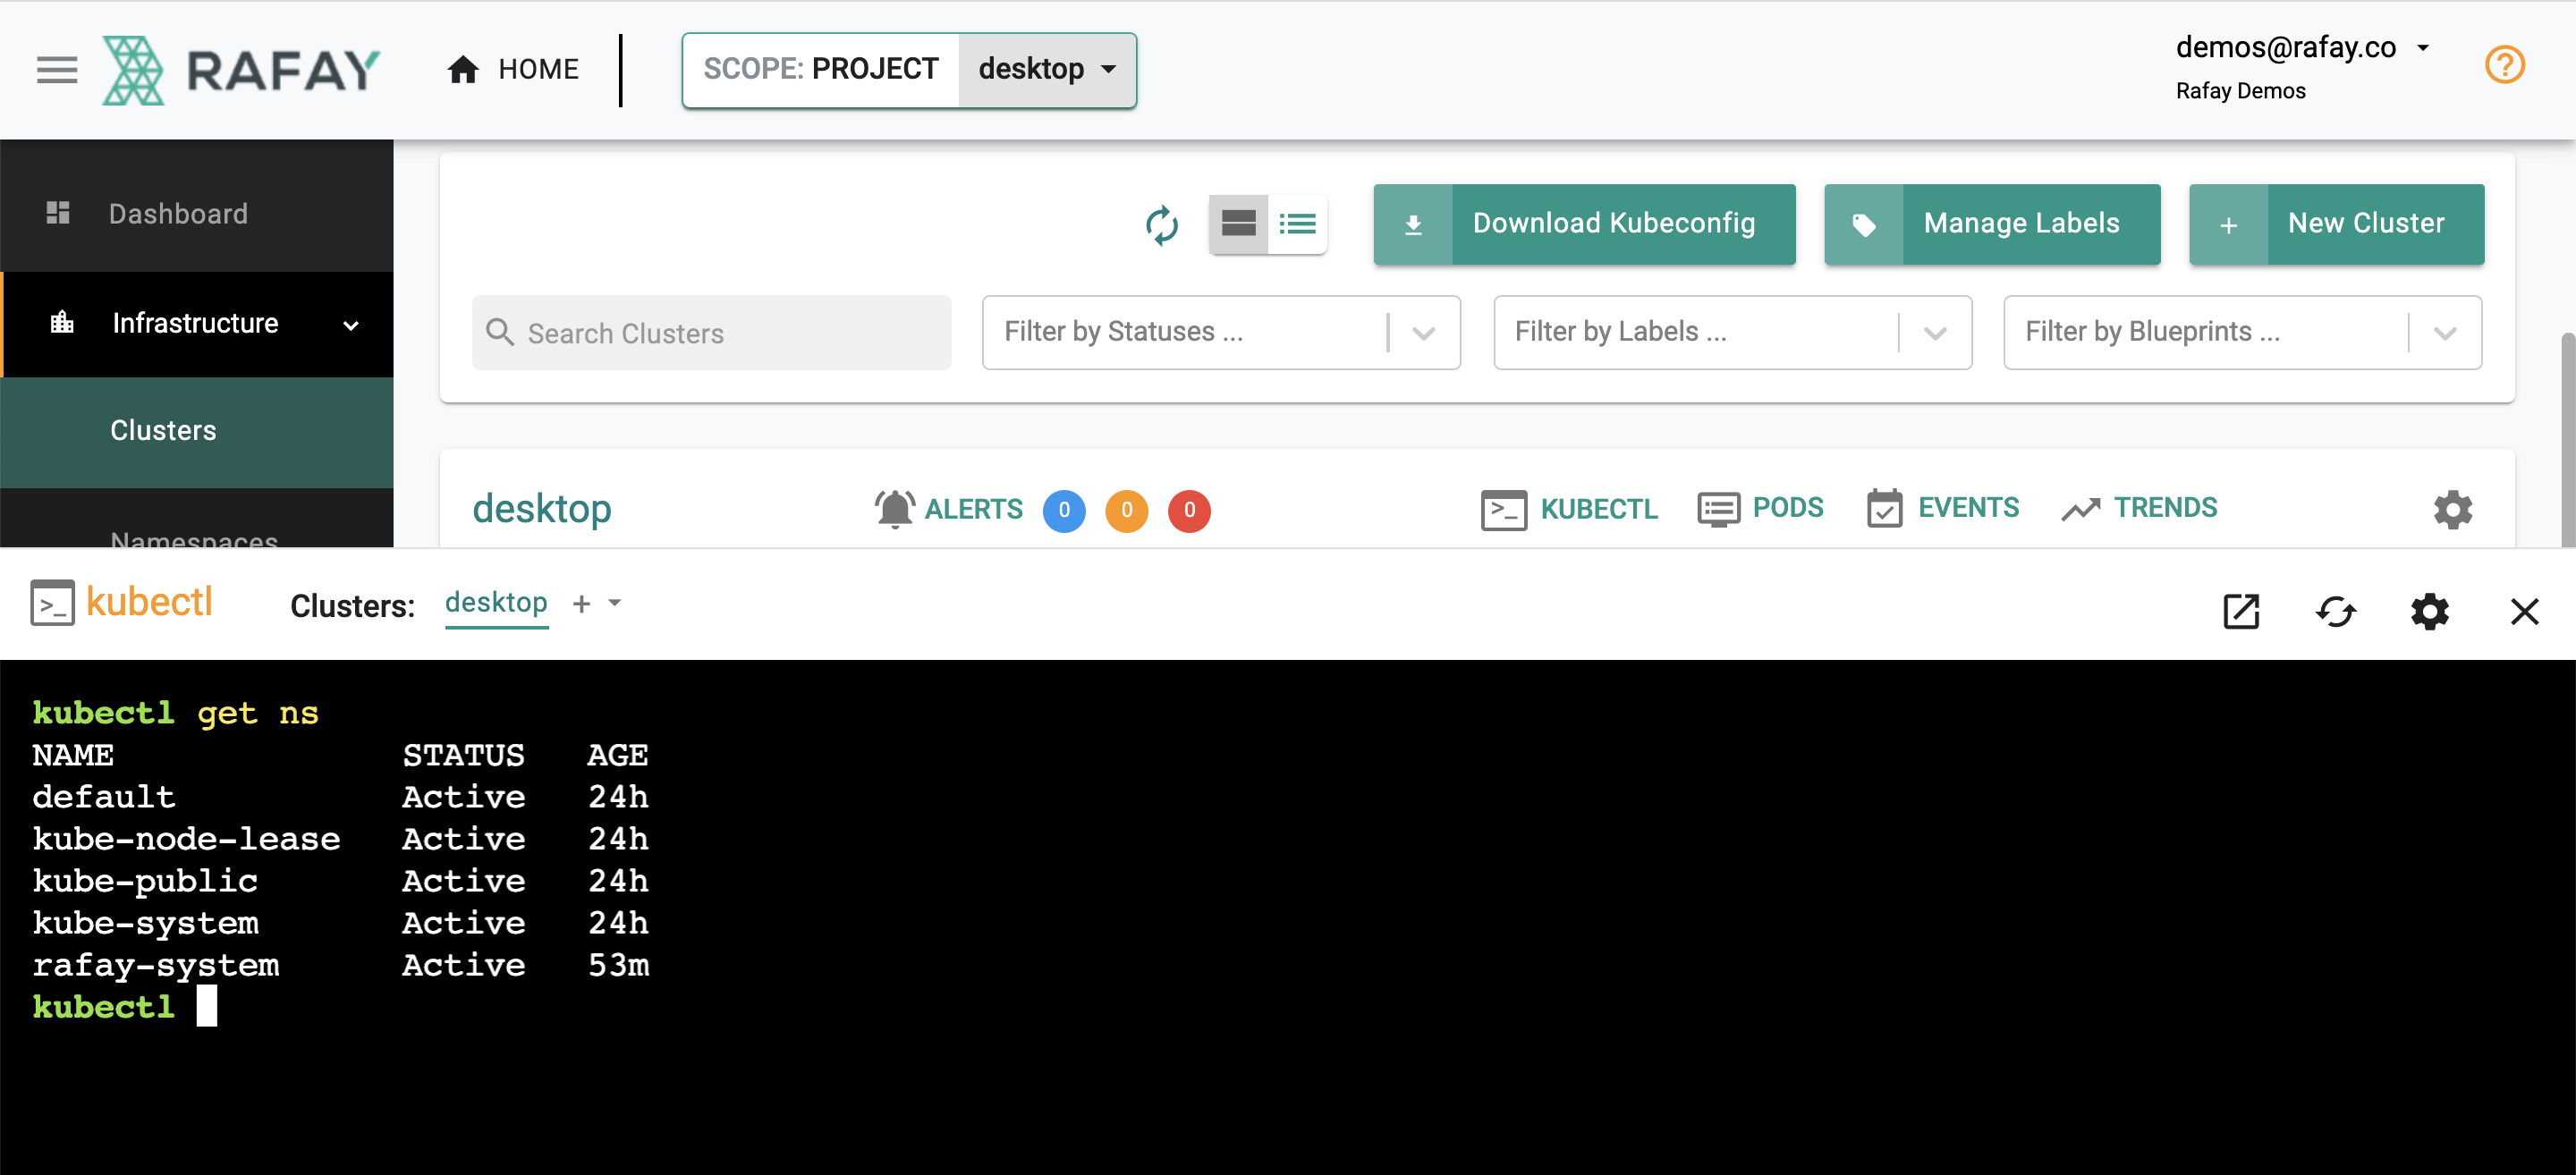Click the Rafay logo
The width and height of the screenshot is (2576, 1175).
coord(241,69)
